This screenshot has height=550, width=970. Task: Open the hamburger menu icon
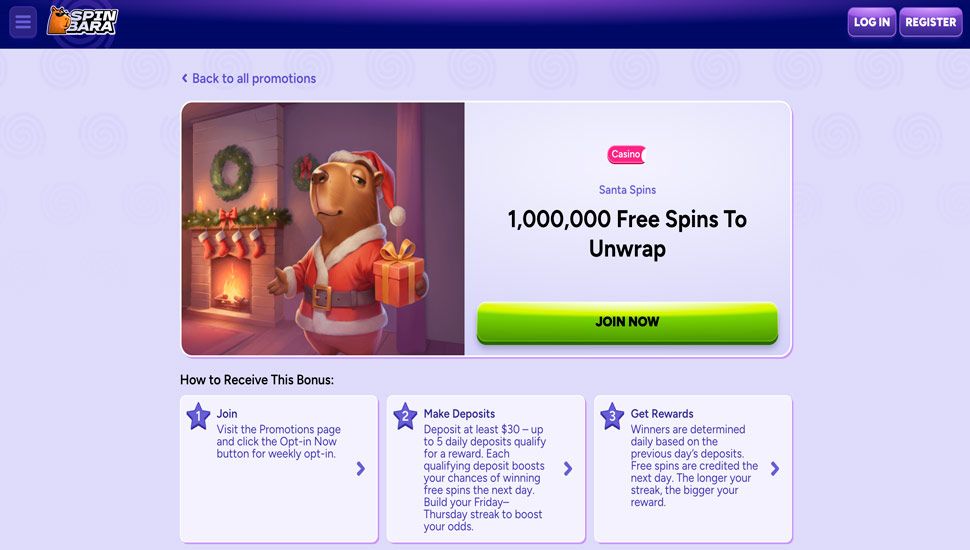pyautogui.click(x=23, y=22)
